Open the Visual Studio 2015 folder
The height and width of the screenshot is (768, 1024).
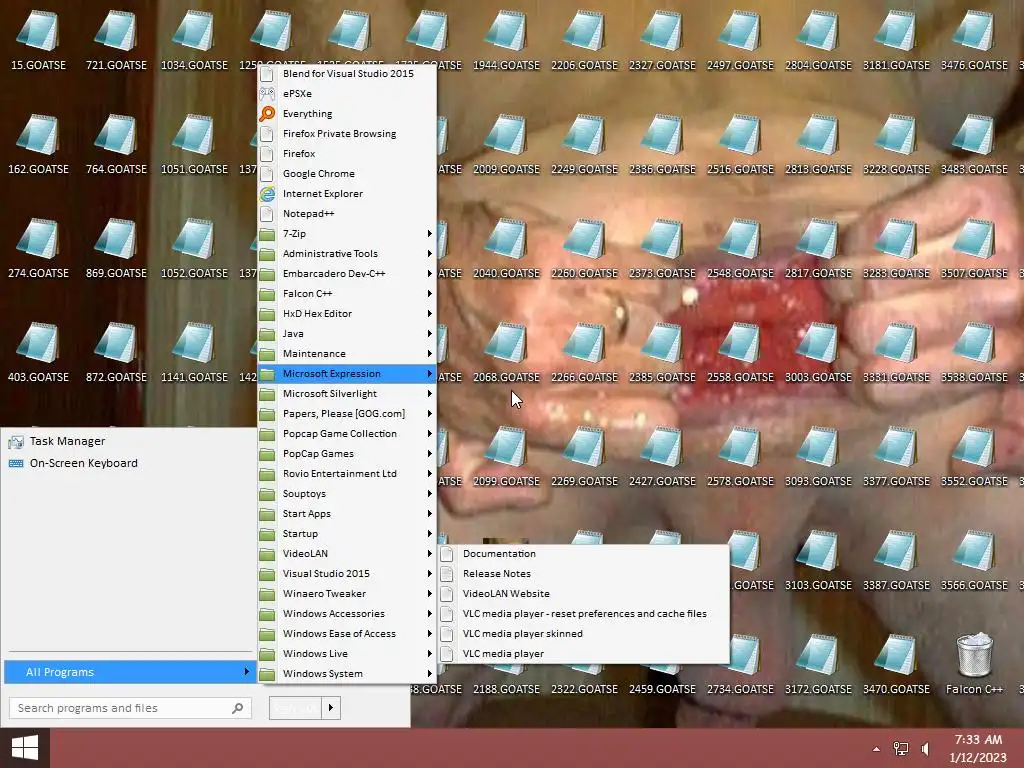click(347, 574)
